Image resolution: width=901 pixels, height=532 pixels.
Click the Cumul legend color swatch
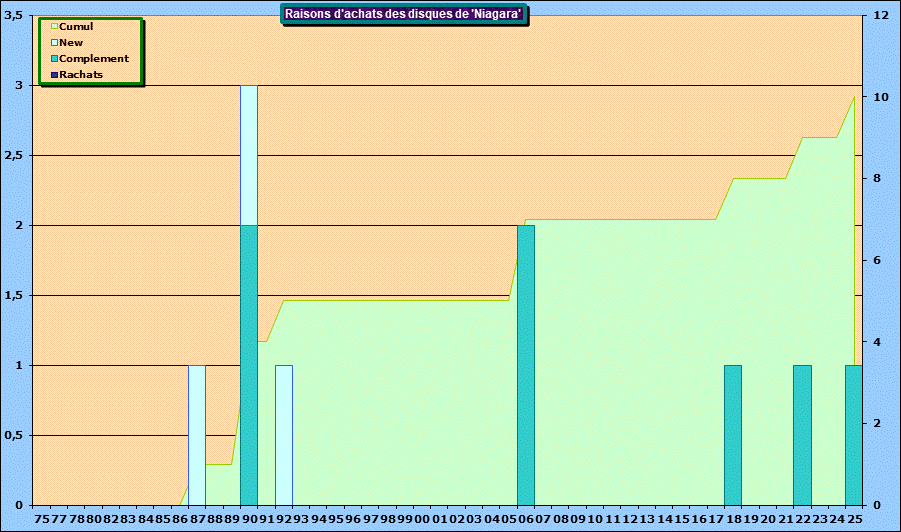coord(54,27)
